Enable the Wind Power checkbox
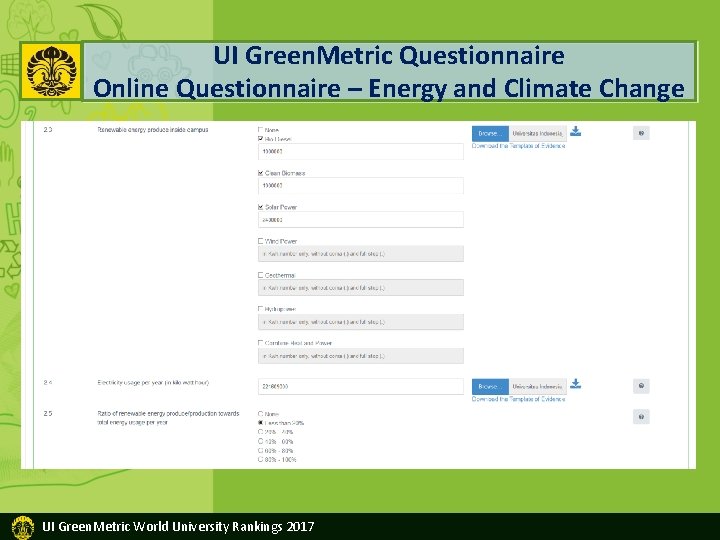The width and height of the screenshot is (720, 540). click(x=260, y=241)
